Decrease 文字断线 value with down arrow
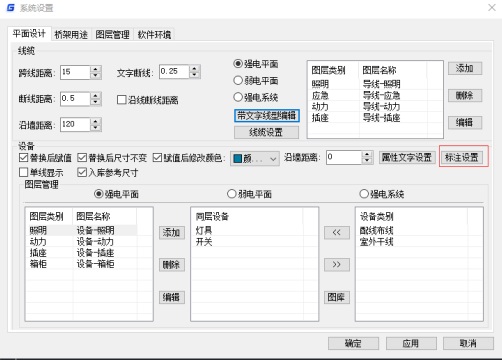 pyautogui.click(x=194, y=75)
